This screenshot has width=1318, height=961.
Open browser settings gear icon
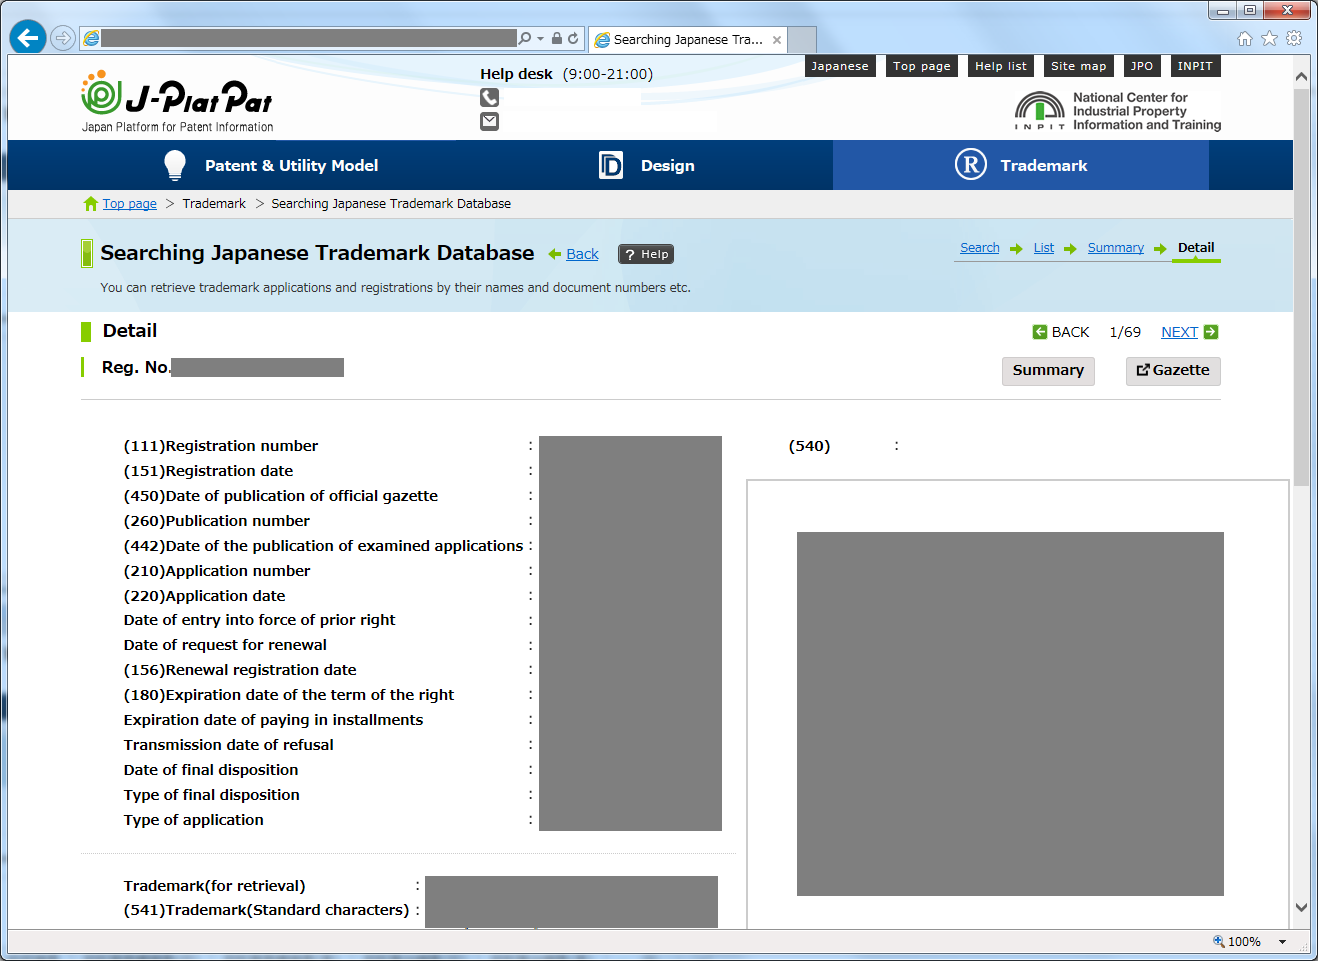tap(1294, 38)
